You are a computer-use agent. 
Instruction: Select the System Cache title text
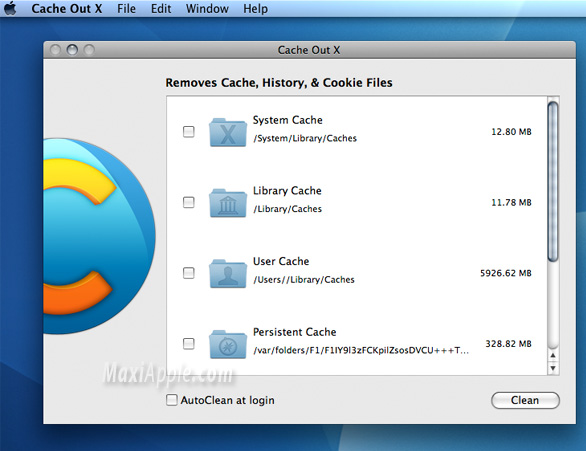[x=287, y=120]
